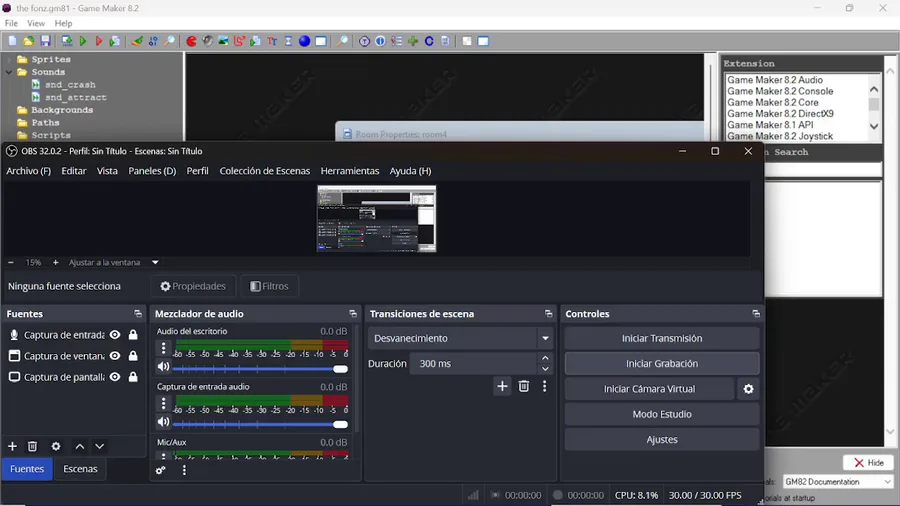Click the landscape create background icon

pos(224,41)
